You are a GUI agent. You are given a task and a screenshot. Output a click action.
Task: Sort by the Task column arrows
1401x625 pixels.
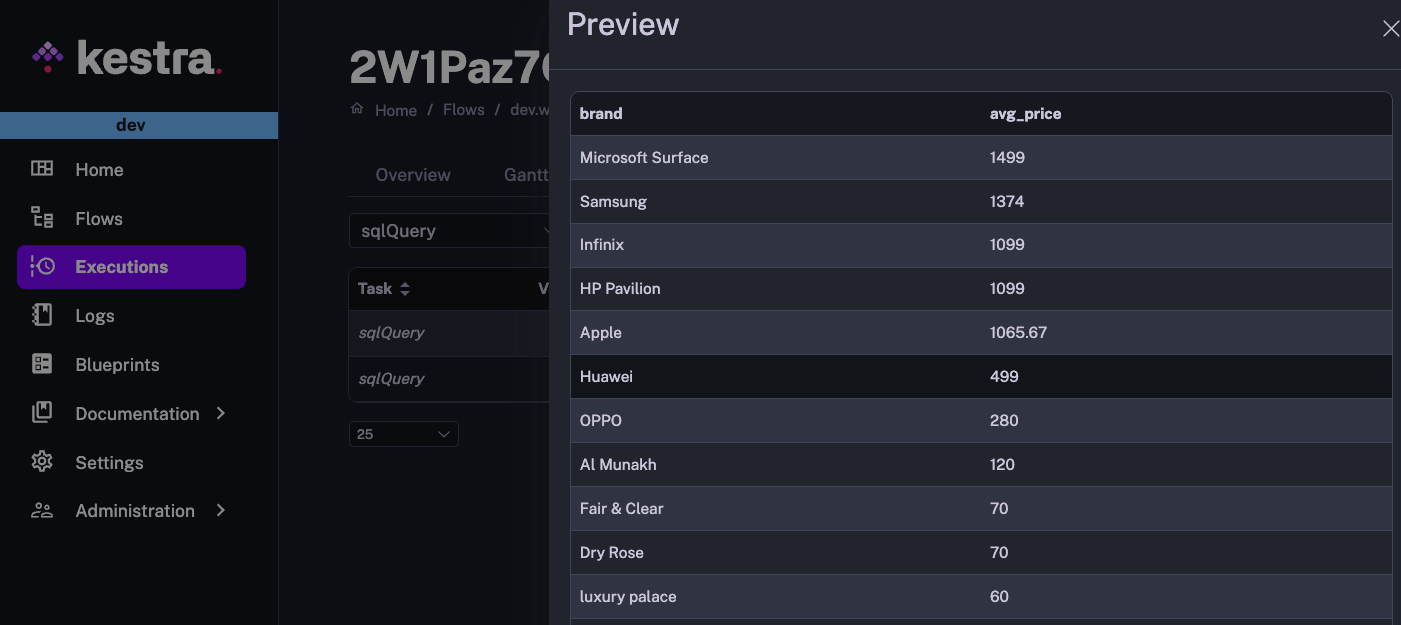405,289
